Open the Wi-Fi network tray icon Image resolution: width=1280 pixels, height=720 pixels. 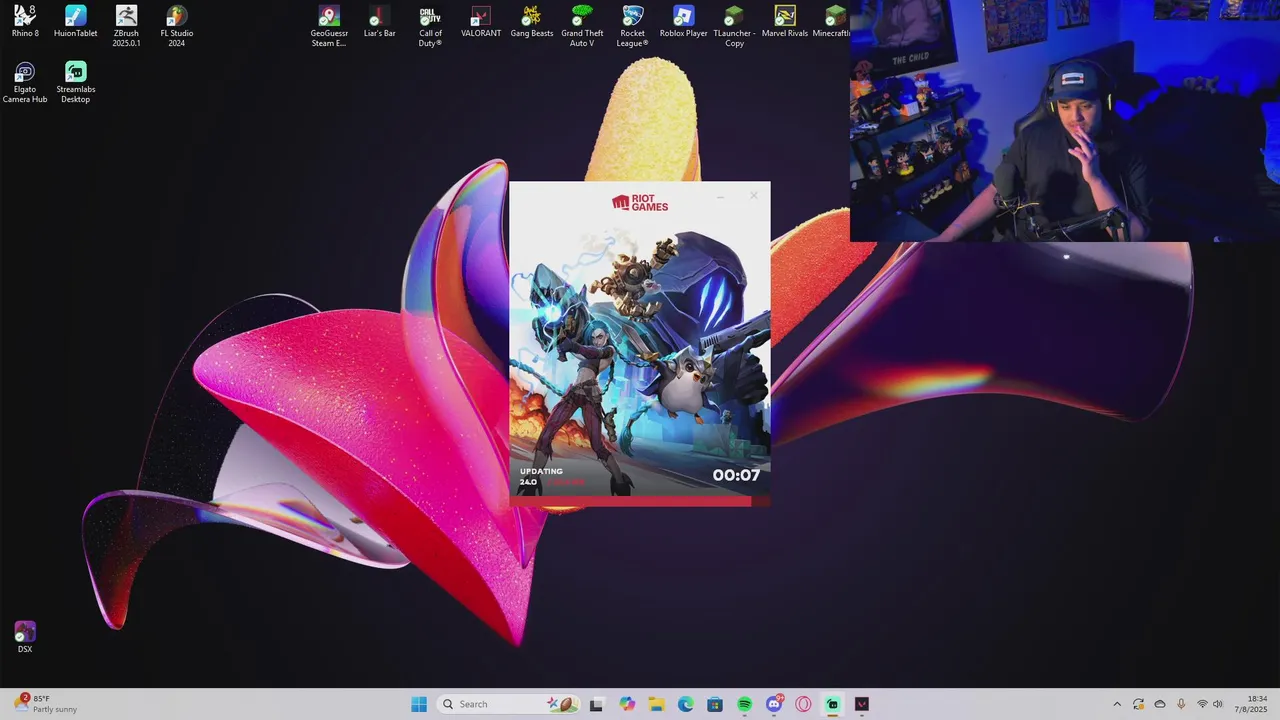1202,704
